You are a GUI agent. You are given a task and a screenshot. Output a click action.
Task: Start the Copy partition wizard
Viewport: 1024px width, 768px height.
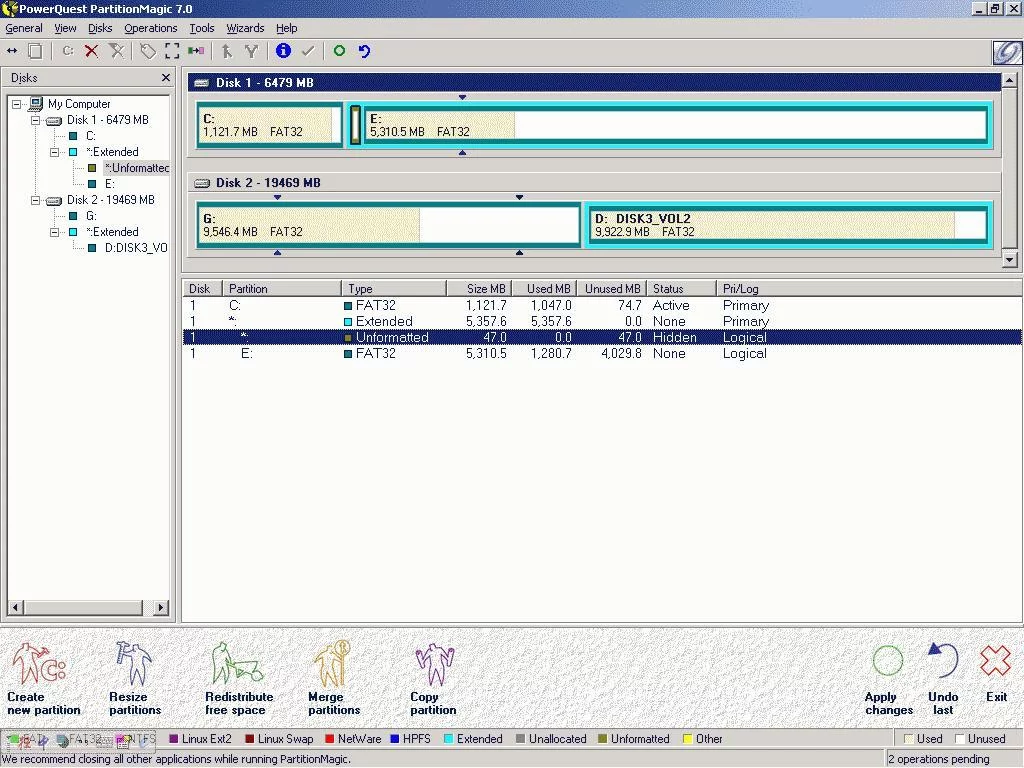tap(434, 679)
